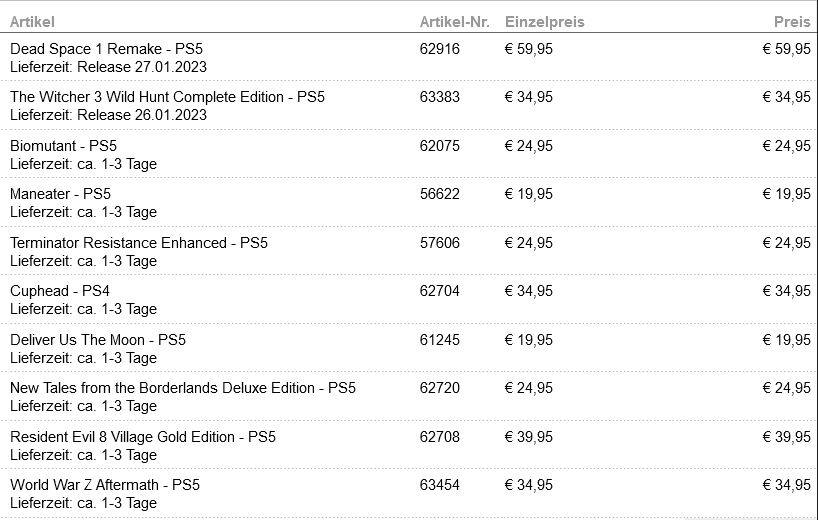The height and width of the screenshot is (520, 818).
Task: Click article number 63454
Action: pos(440,485)
